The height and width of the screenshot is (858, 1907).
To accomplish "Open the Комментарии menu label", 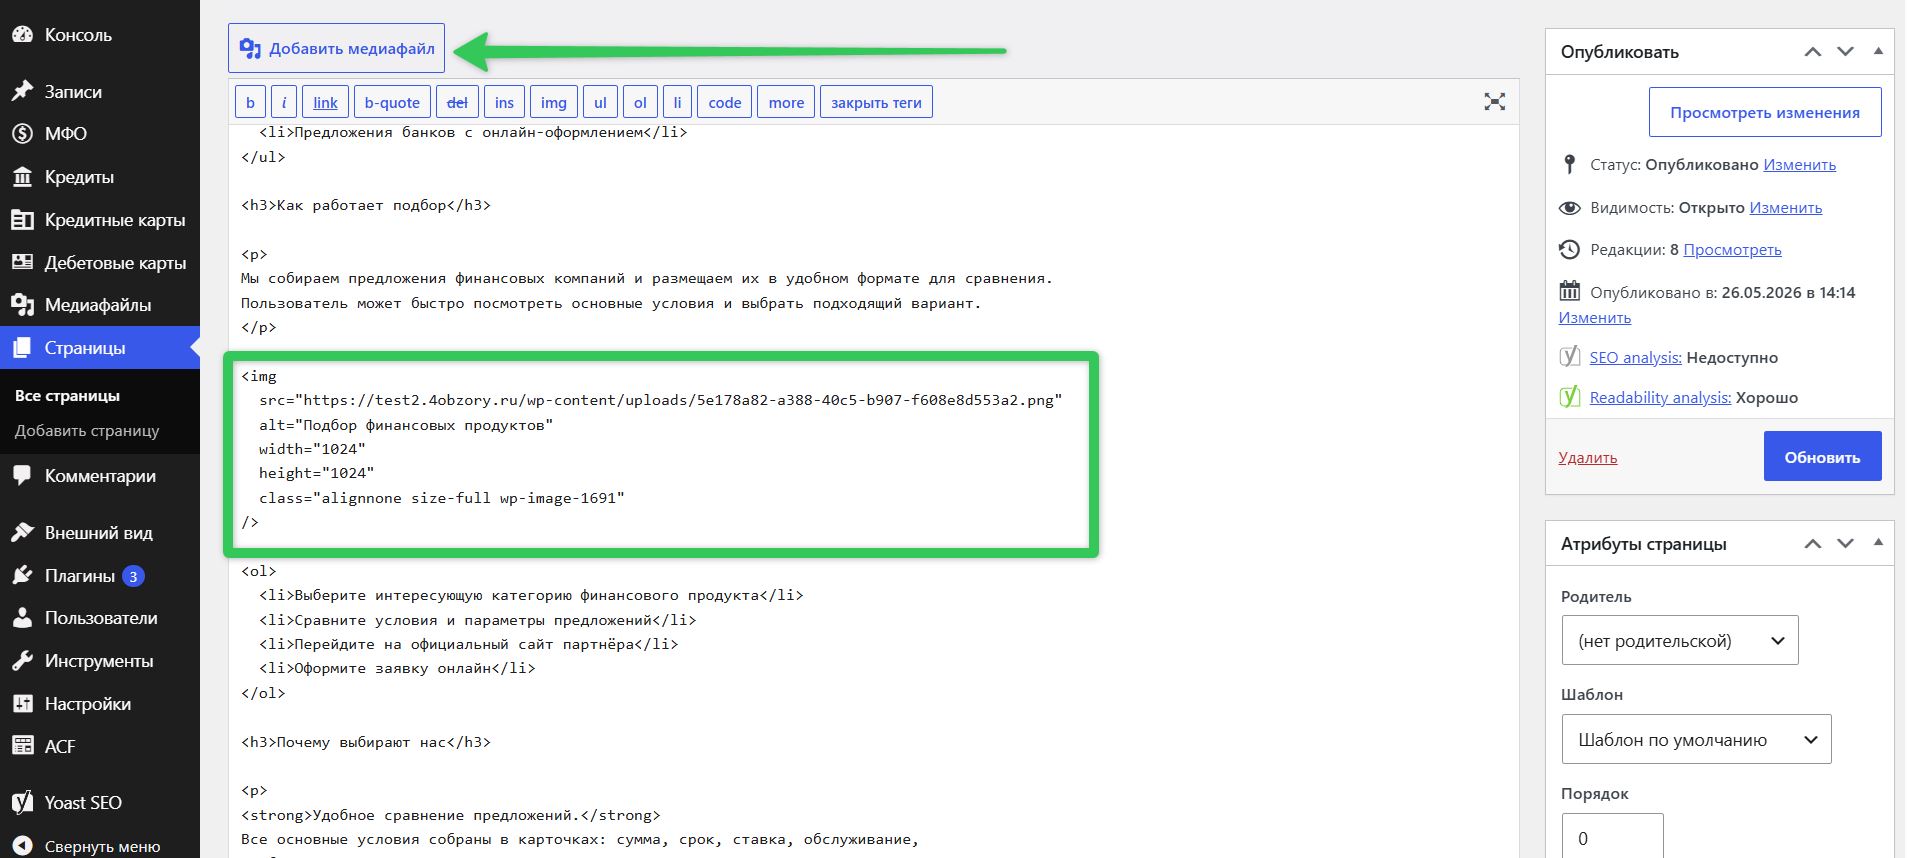I will pos(100,476).
